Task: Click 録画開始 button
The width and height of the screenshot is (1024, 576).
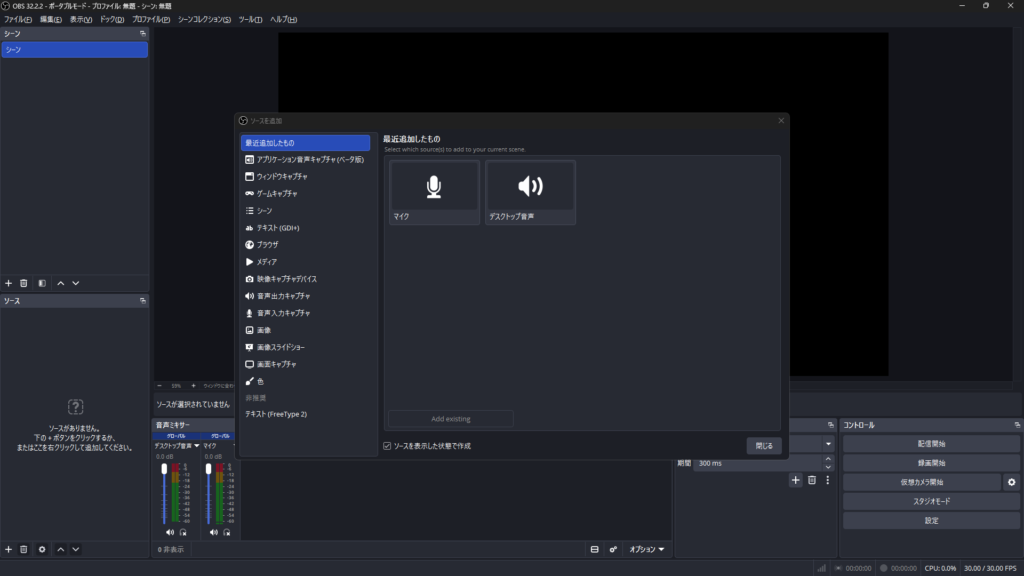Action: coord(931,462)
